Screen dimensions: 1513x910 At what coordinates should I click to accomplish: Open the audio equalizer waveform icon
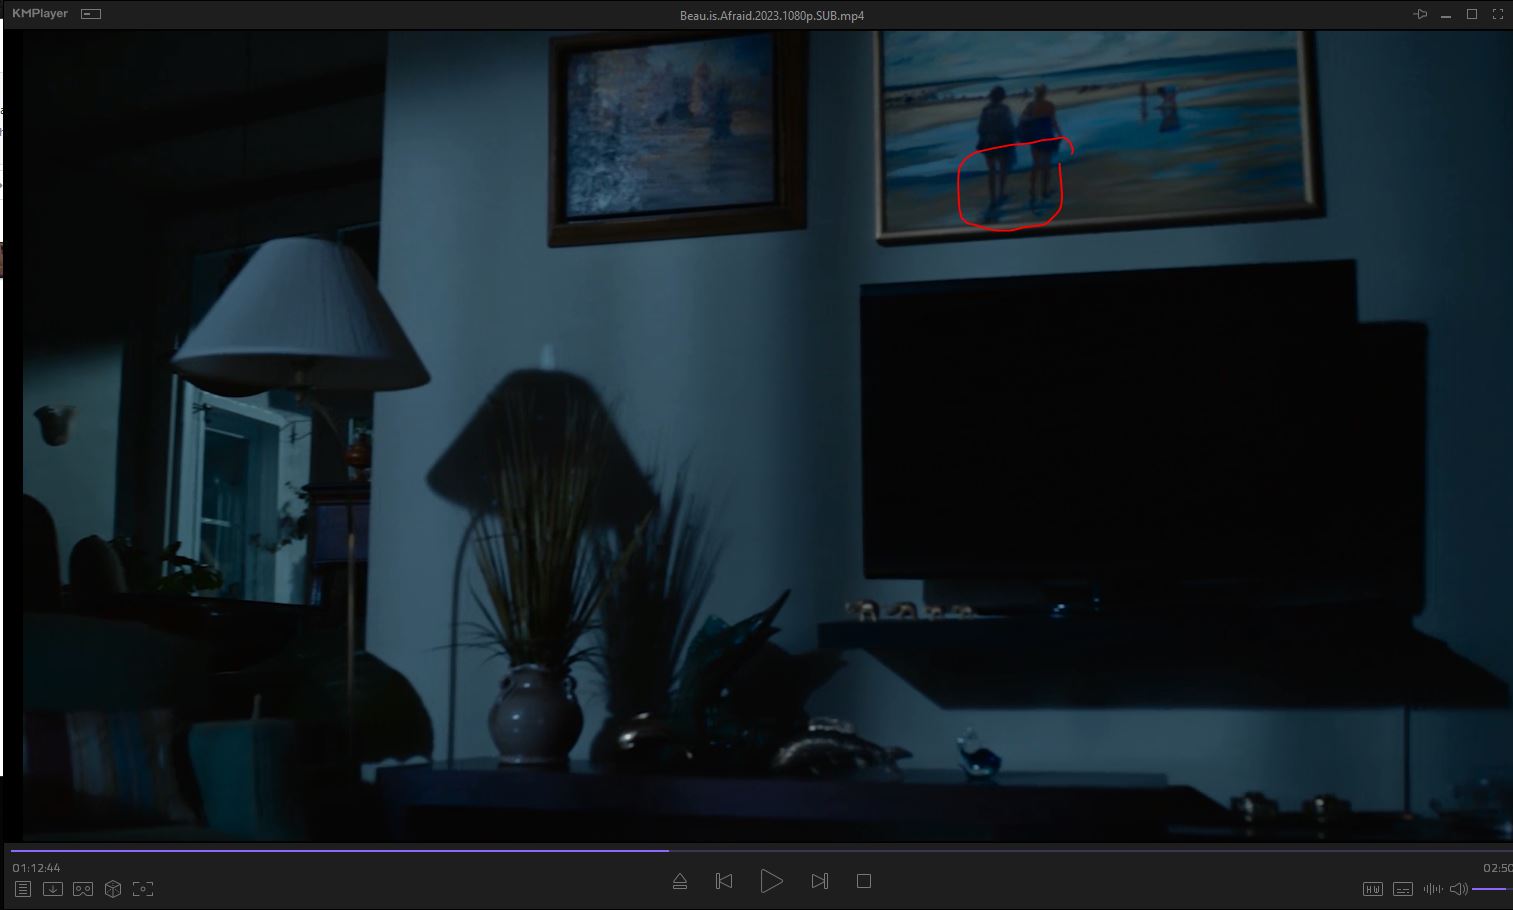point(1432,889)
